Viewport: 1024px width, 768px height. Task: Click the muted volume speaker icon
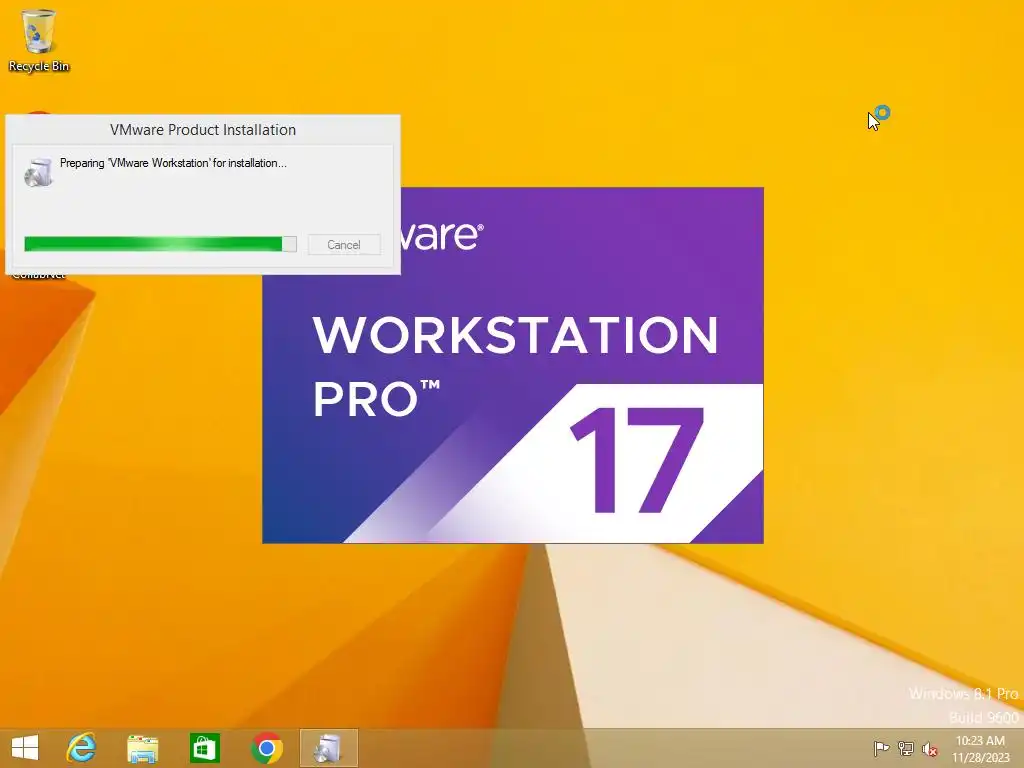[930, 748]
